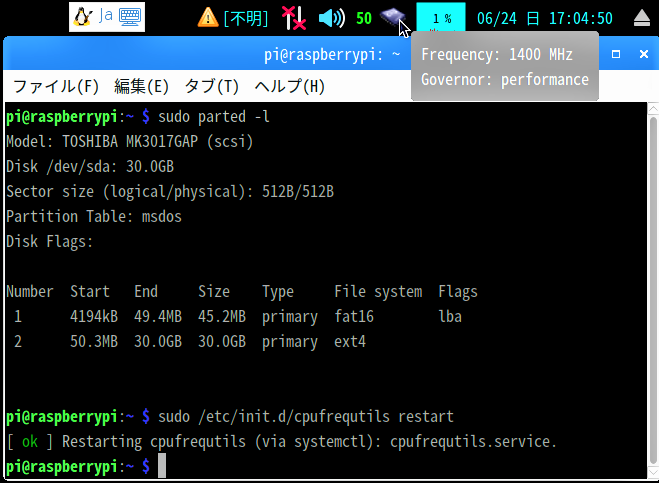Open the タブ(T) menu
Image resolution: width=659 pixels, height=483 pixels.
tap(212, 87)
